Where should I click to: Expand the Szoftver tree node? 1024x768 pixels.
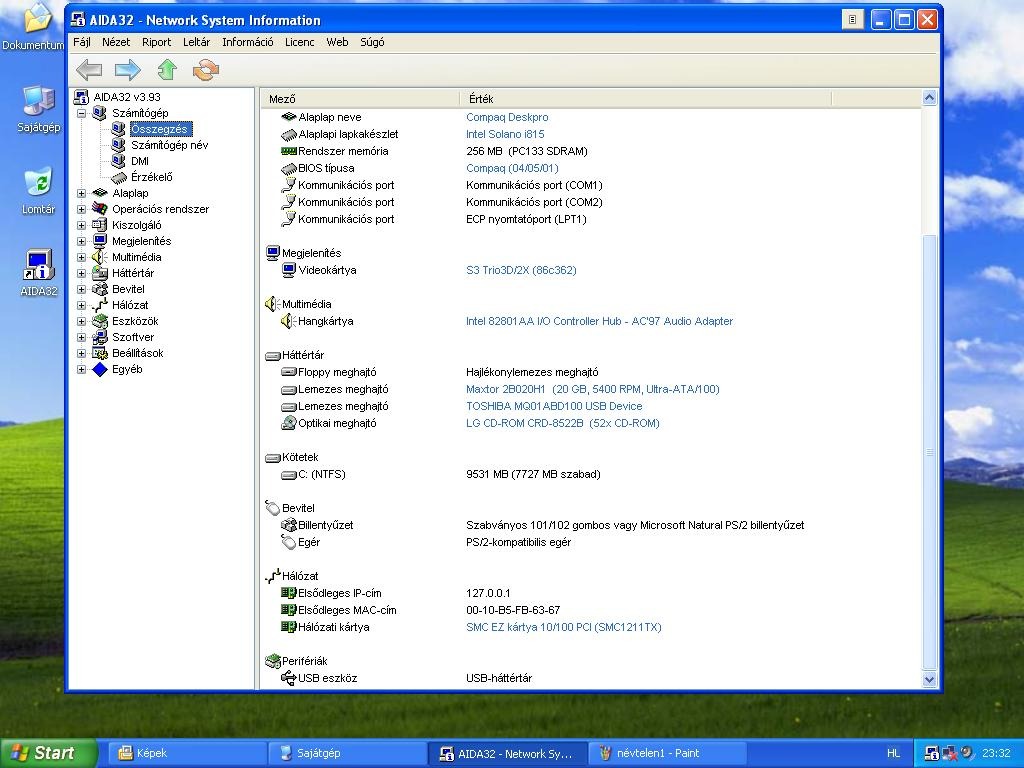82,338
